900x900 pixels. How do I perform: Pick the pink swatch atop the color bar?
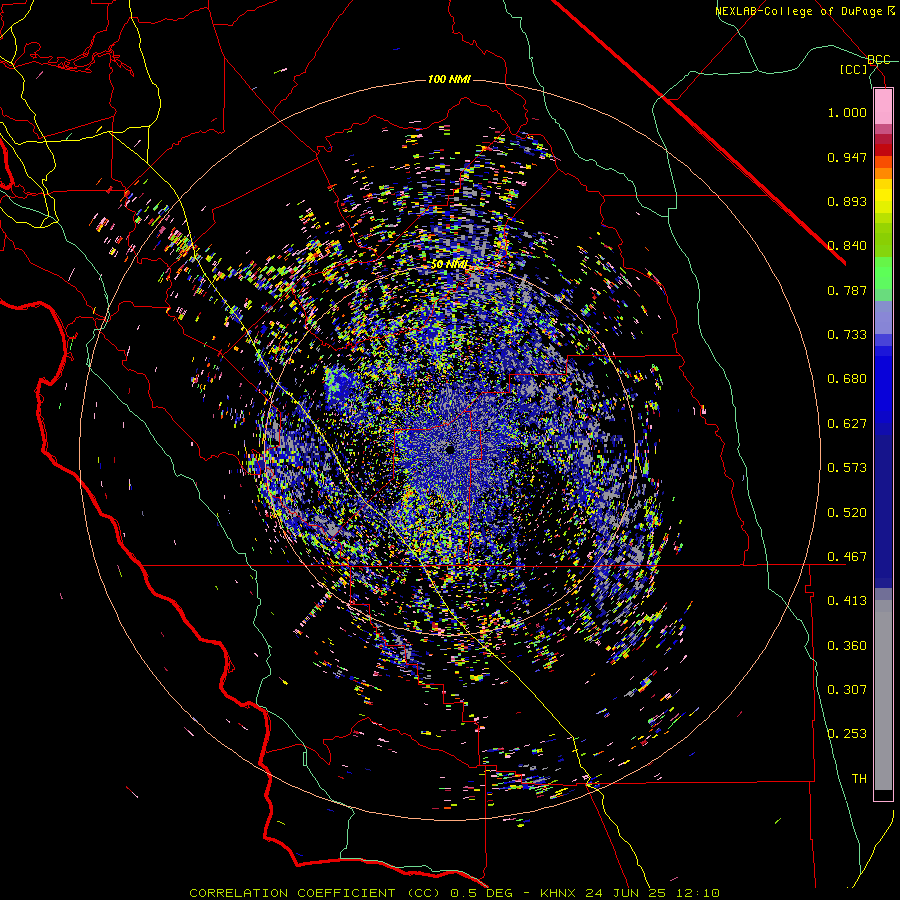pyautogui.click(x=883, y=106)
